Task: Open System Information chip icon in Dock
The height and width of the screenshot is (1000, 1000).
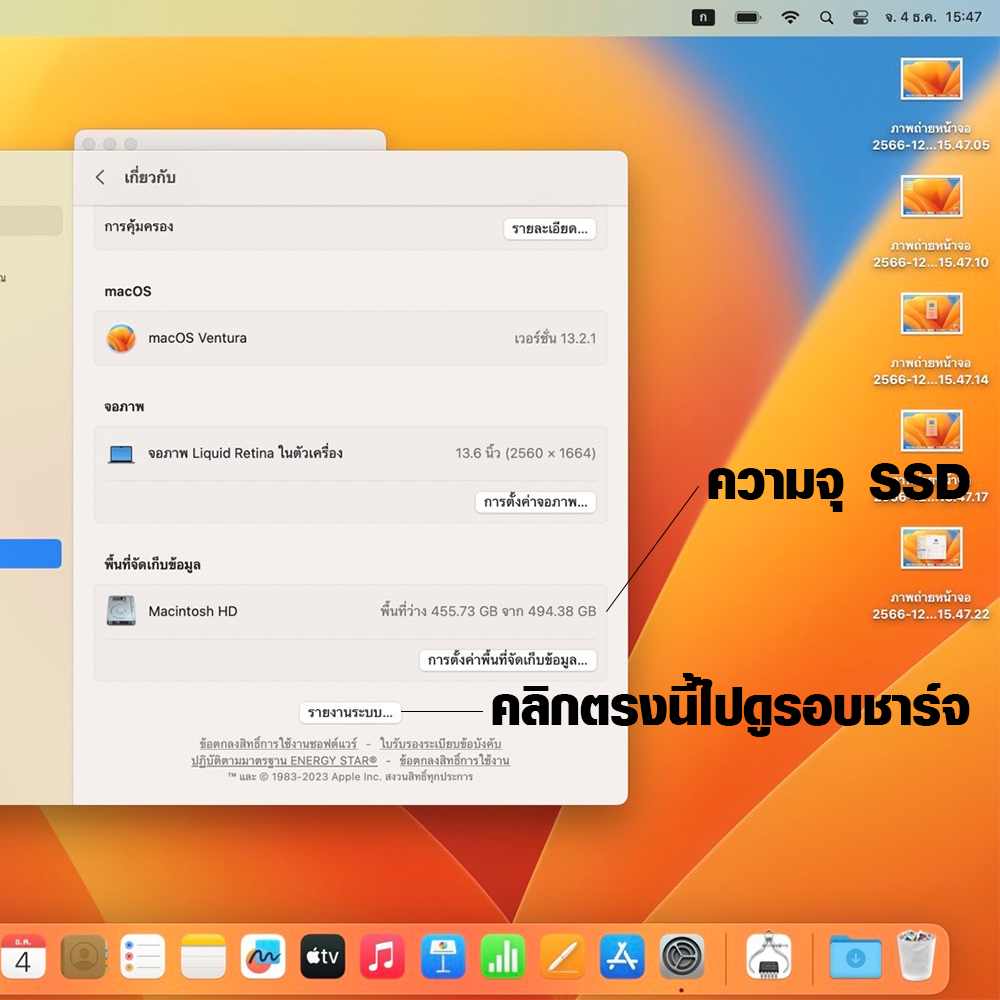Action: pyautogui.click(x=768, y=957)
